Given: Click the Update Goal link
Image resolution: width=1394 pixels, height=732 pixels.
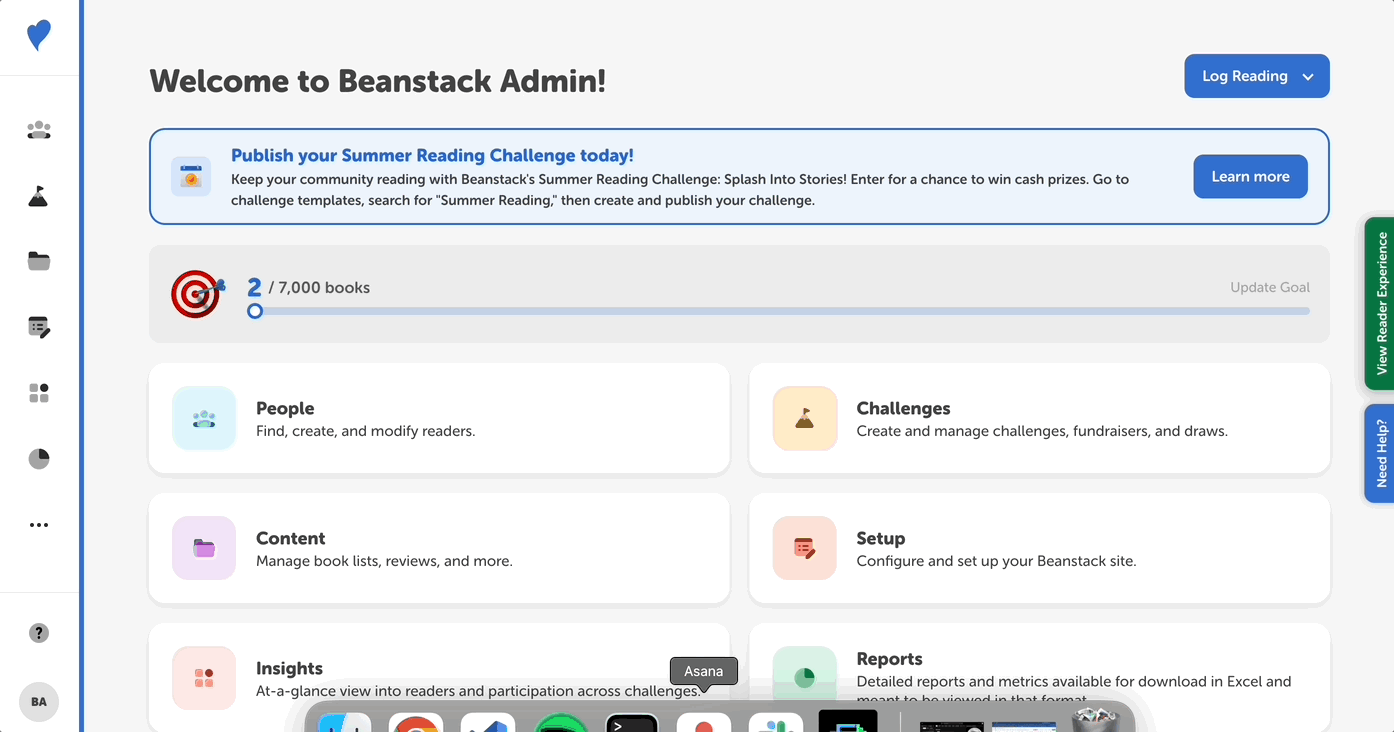Looking at the screenshot, I should click(x=1270, y=287).
